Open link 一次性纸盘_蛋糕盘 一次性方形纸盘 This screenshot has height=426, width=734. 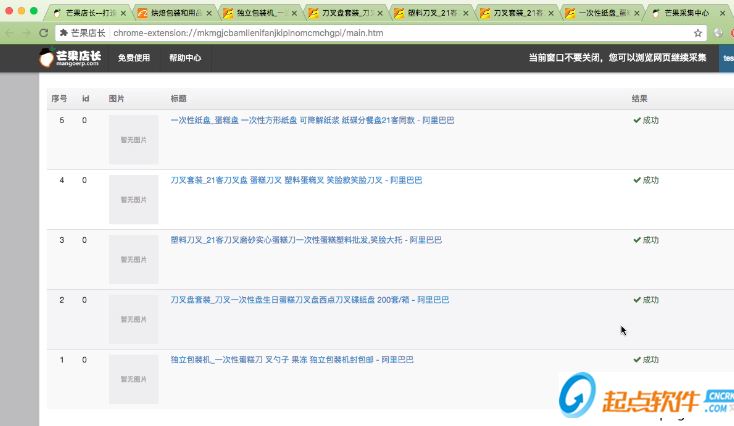[x=312, y=120]
